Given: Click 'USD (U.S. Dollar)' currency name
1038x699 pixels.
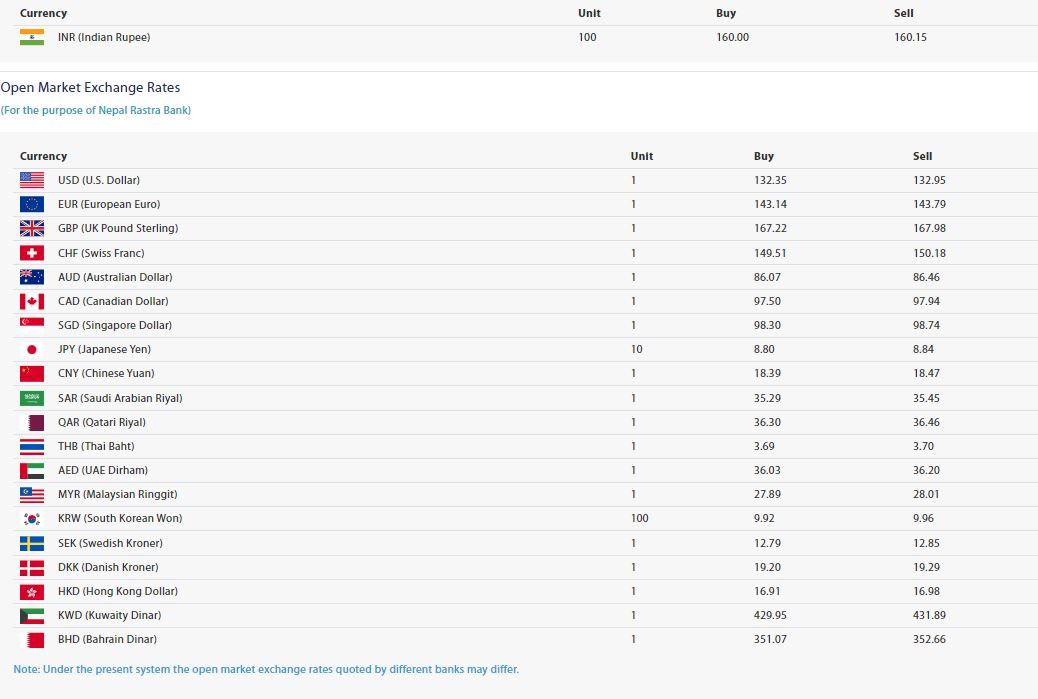Looking at the screenshot, I should pos(99,180).
